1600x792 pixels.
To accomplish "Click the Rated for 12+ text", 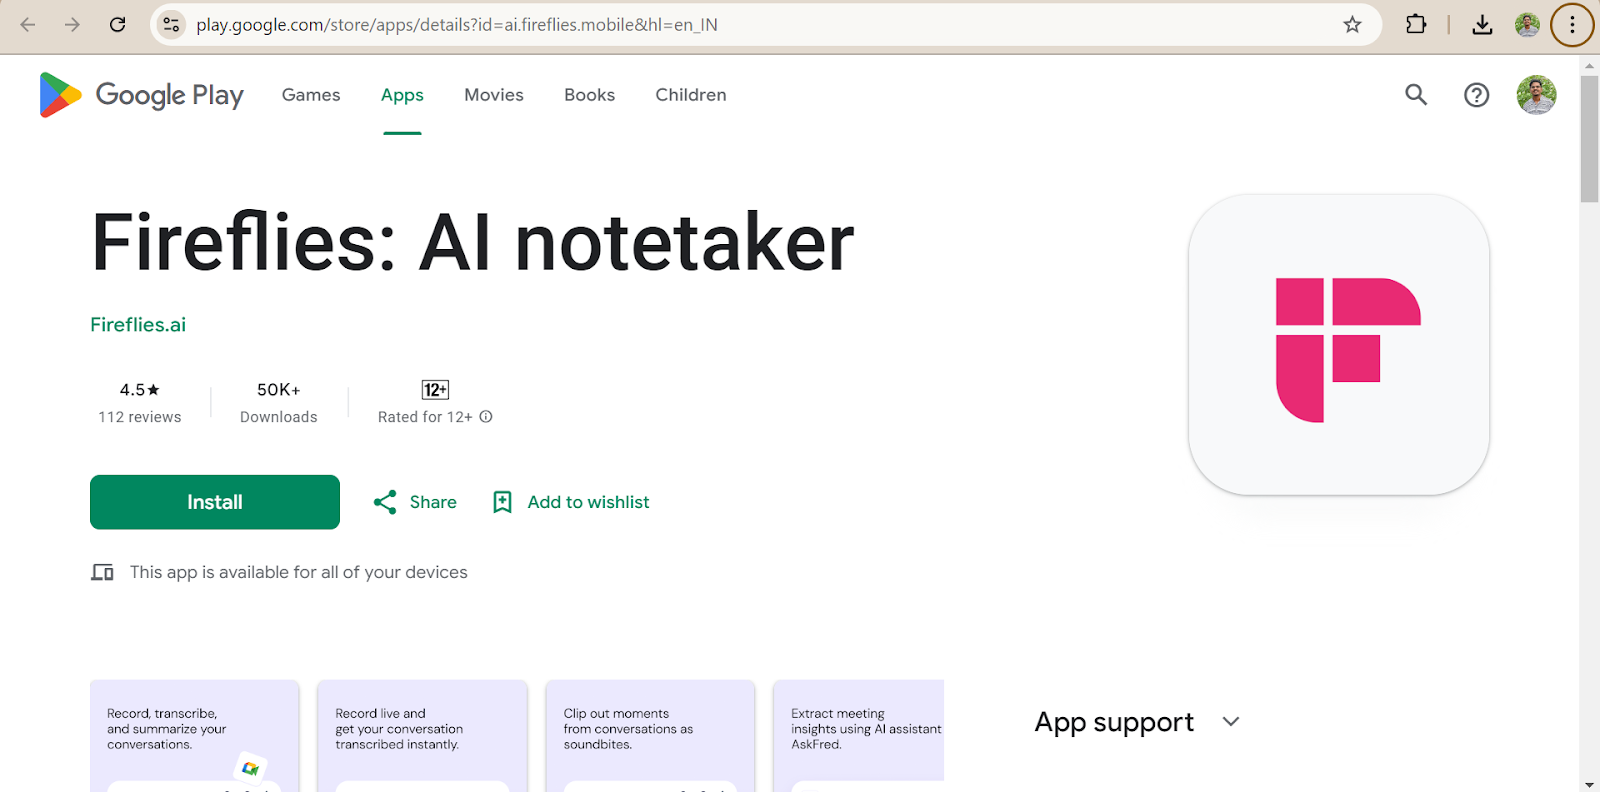I will [425, 417].
